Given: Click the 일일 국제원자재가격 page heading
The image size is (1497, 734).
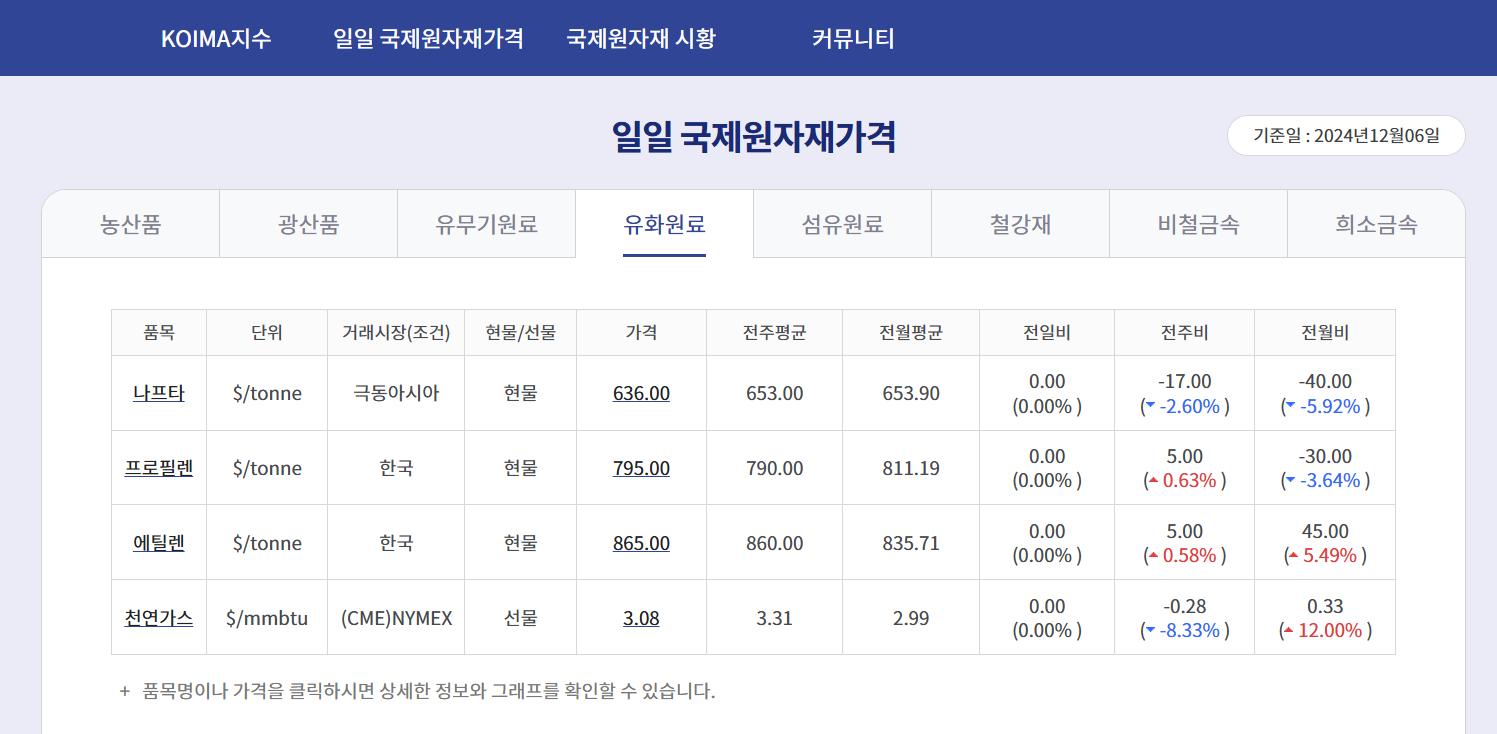Looking at the screenshot, I should [753, 136].
